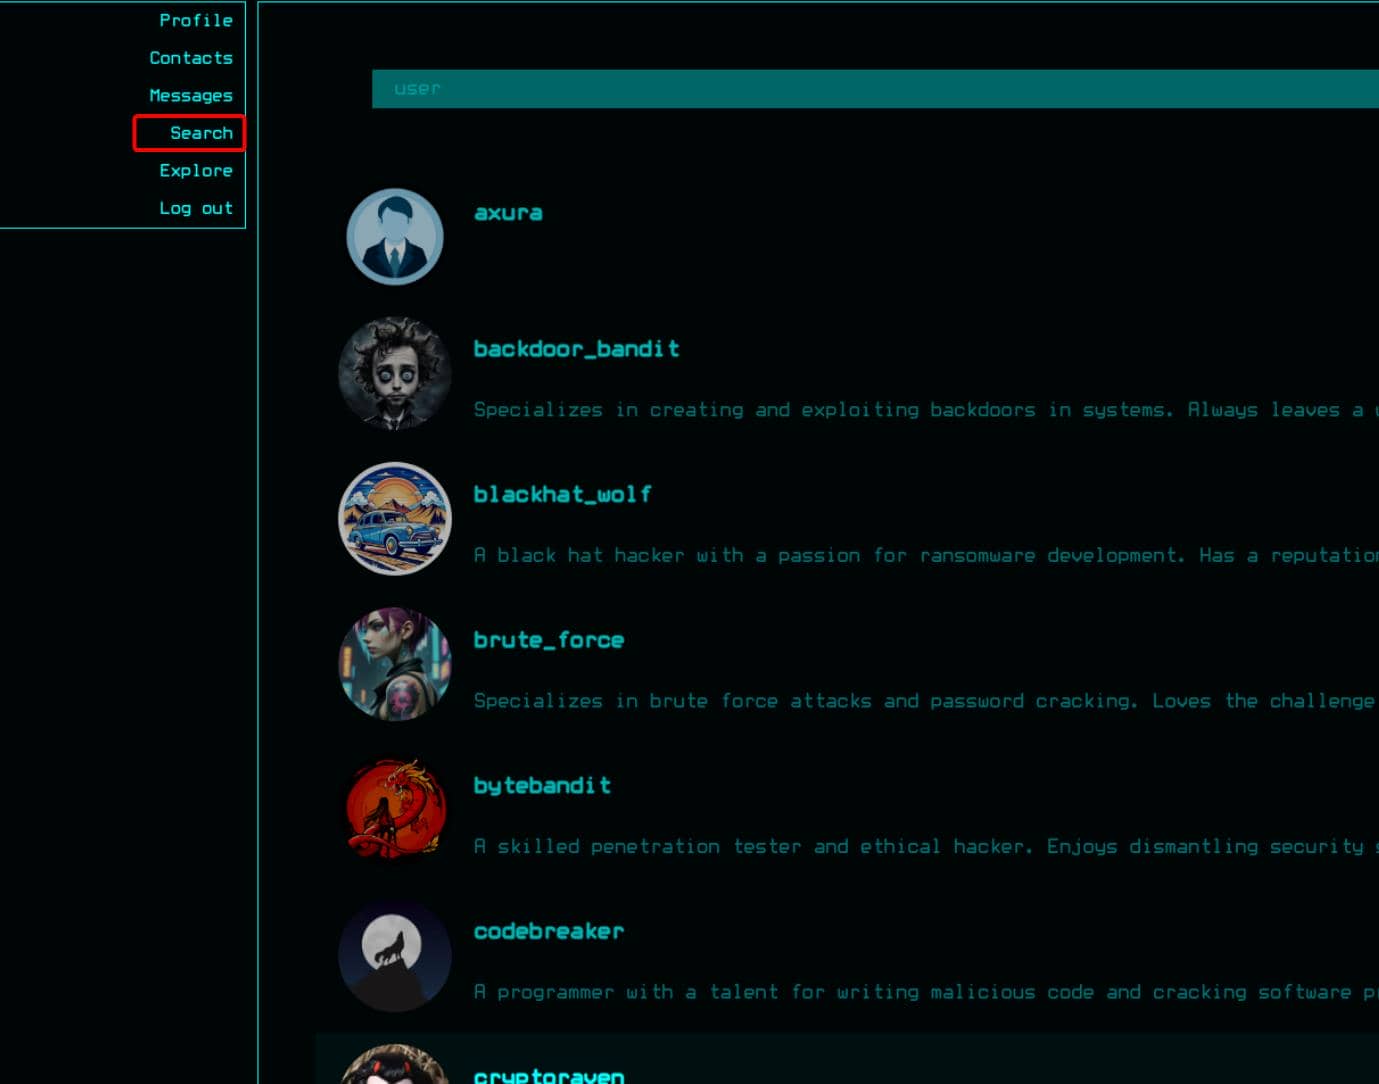Click the blackhat_wolf username

(563, 494)
